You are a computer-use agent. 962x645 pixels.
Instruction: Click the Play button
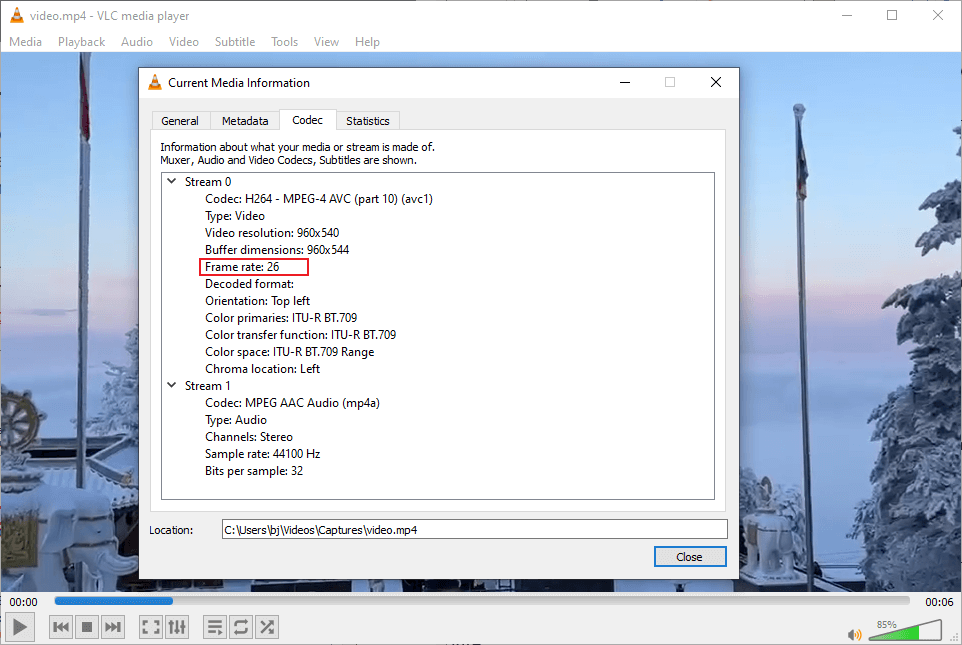19,627
